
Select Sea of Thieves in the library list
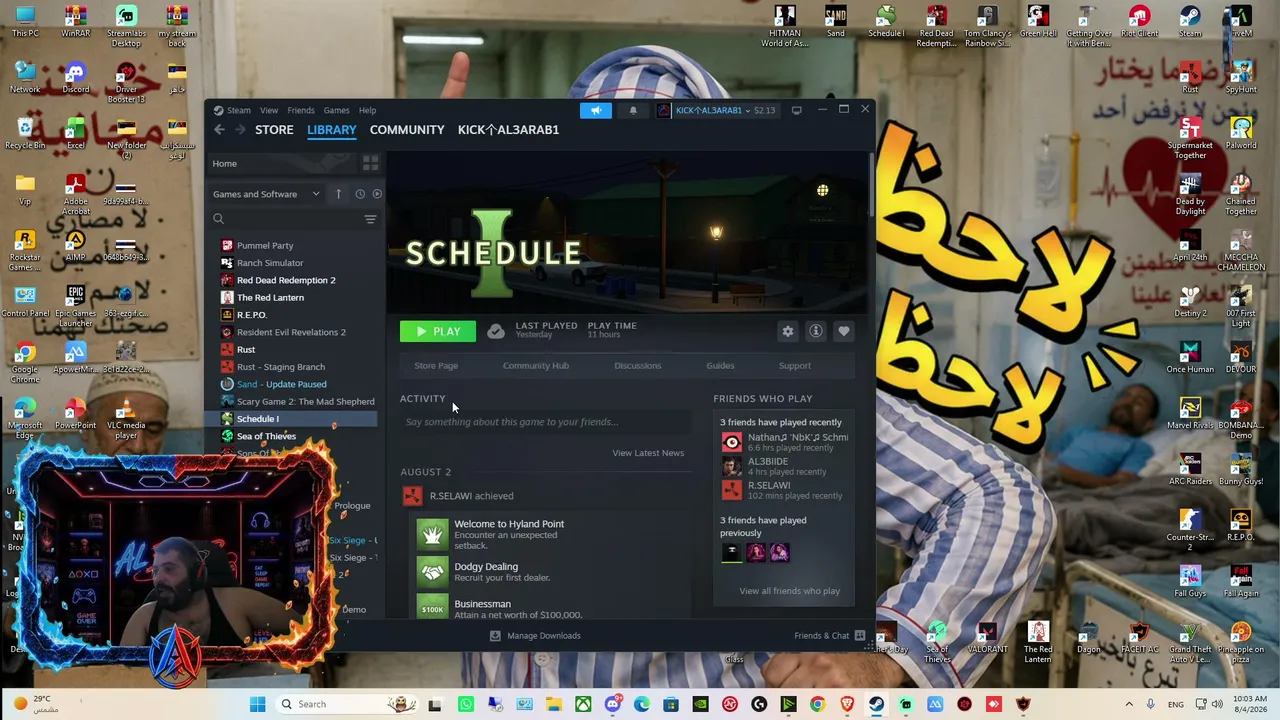click(266, 436)
